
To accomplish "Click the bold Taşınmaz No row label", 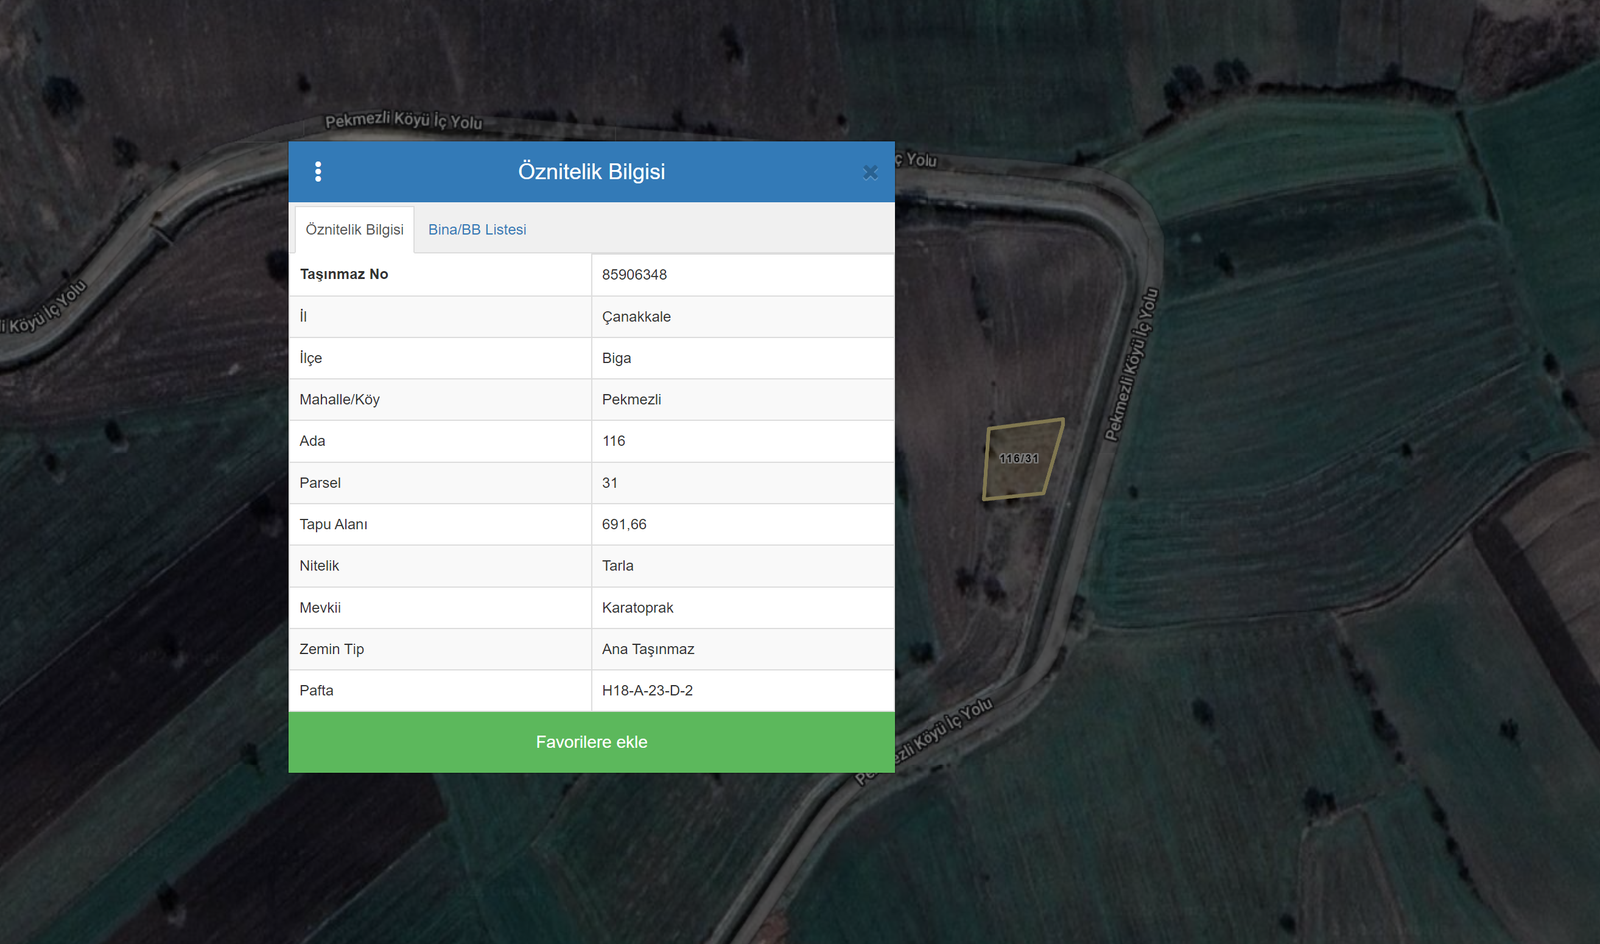I will tap(344, 274).
